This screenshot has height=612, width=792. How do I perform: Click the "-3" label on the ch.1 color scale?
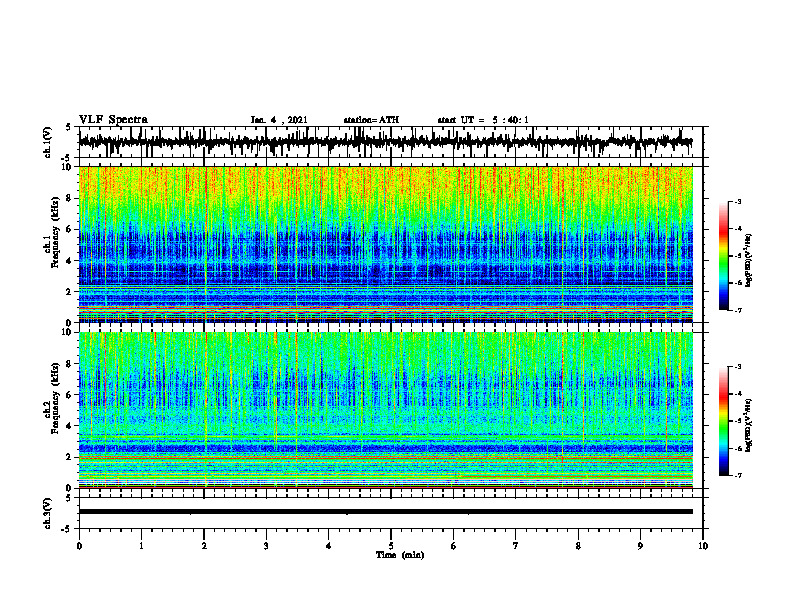pos(738,201)
